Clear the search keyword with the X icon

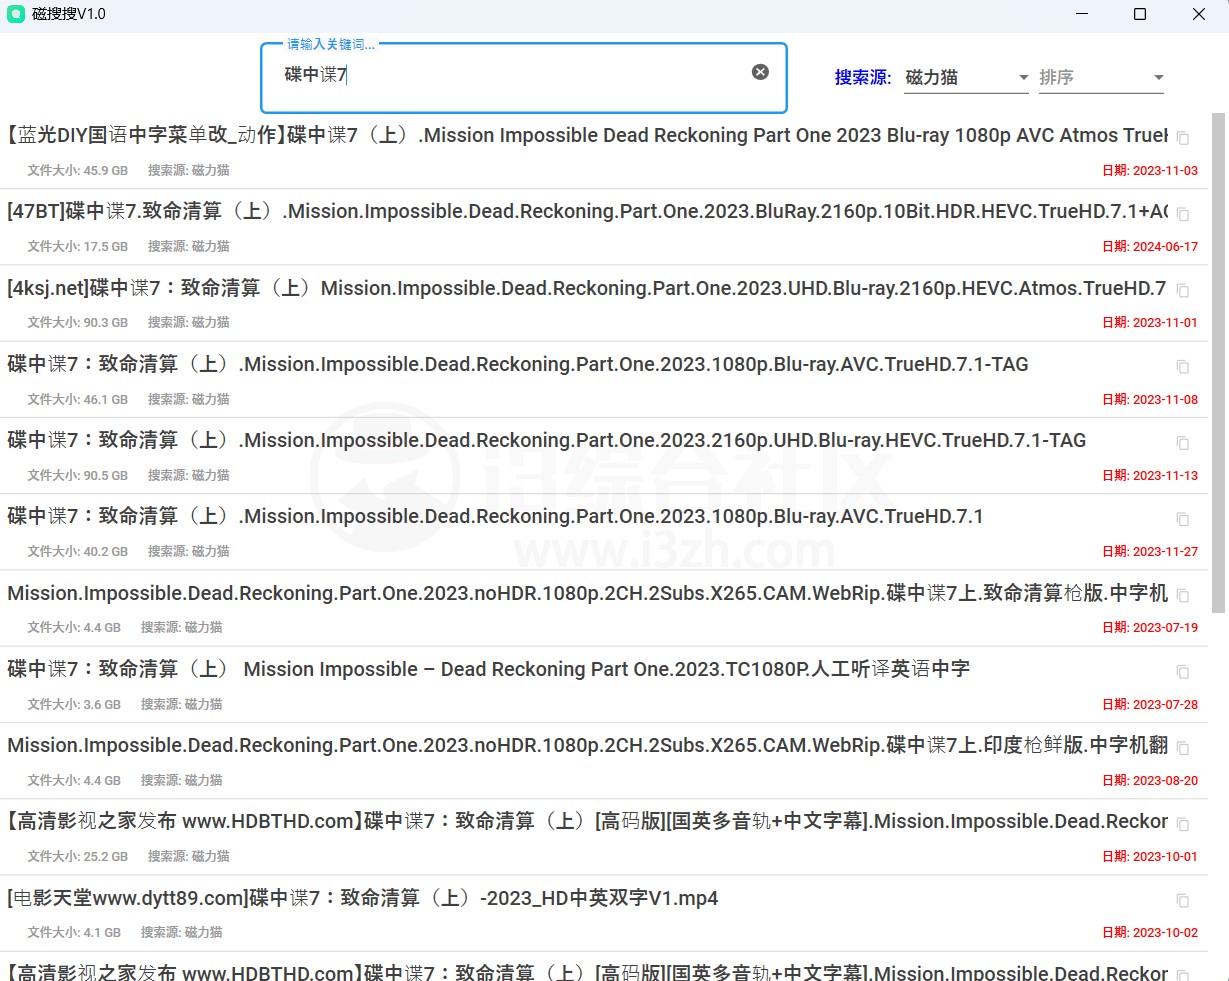point(760,72)
